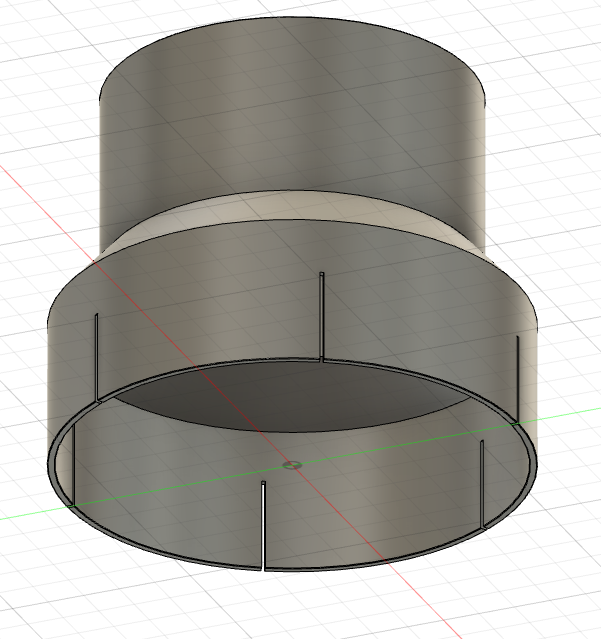Click the thin bottom rim face

coord(400,552)
